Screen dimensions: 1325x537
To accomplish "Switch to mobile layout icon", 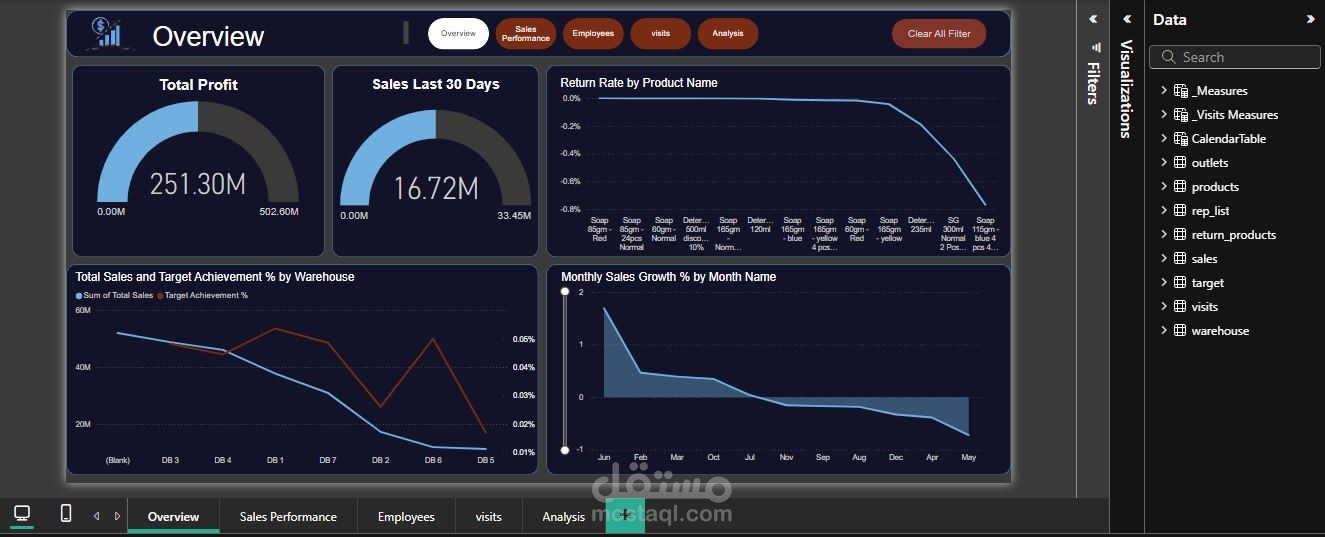I will tap(66, 513).
